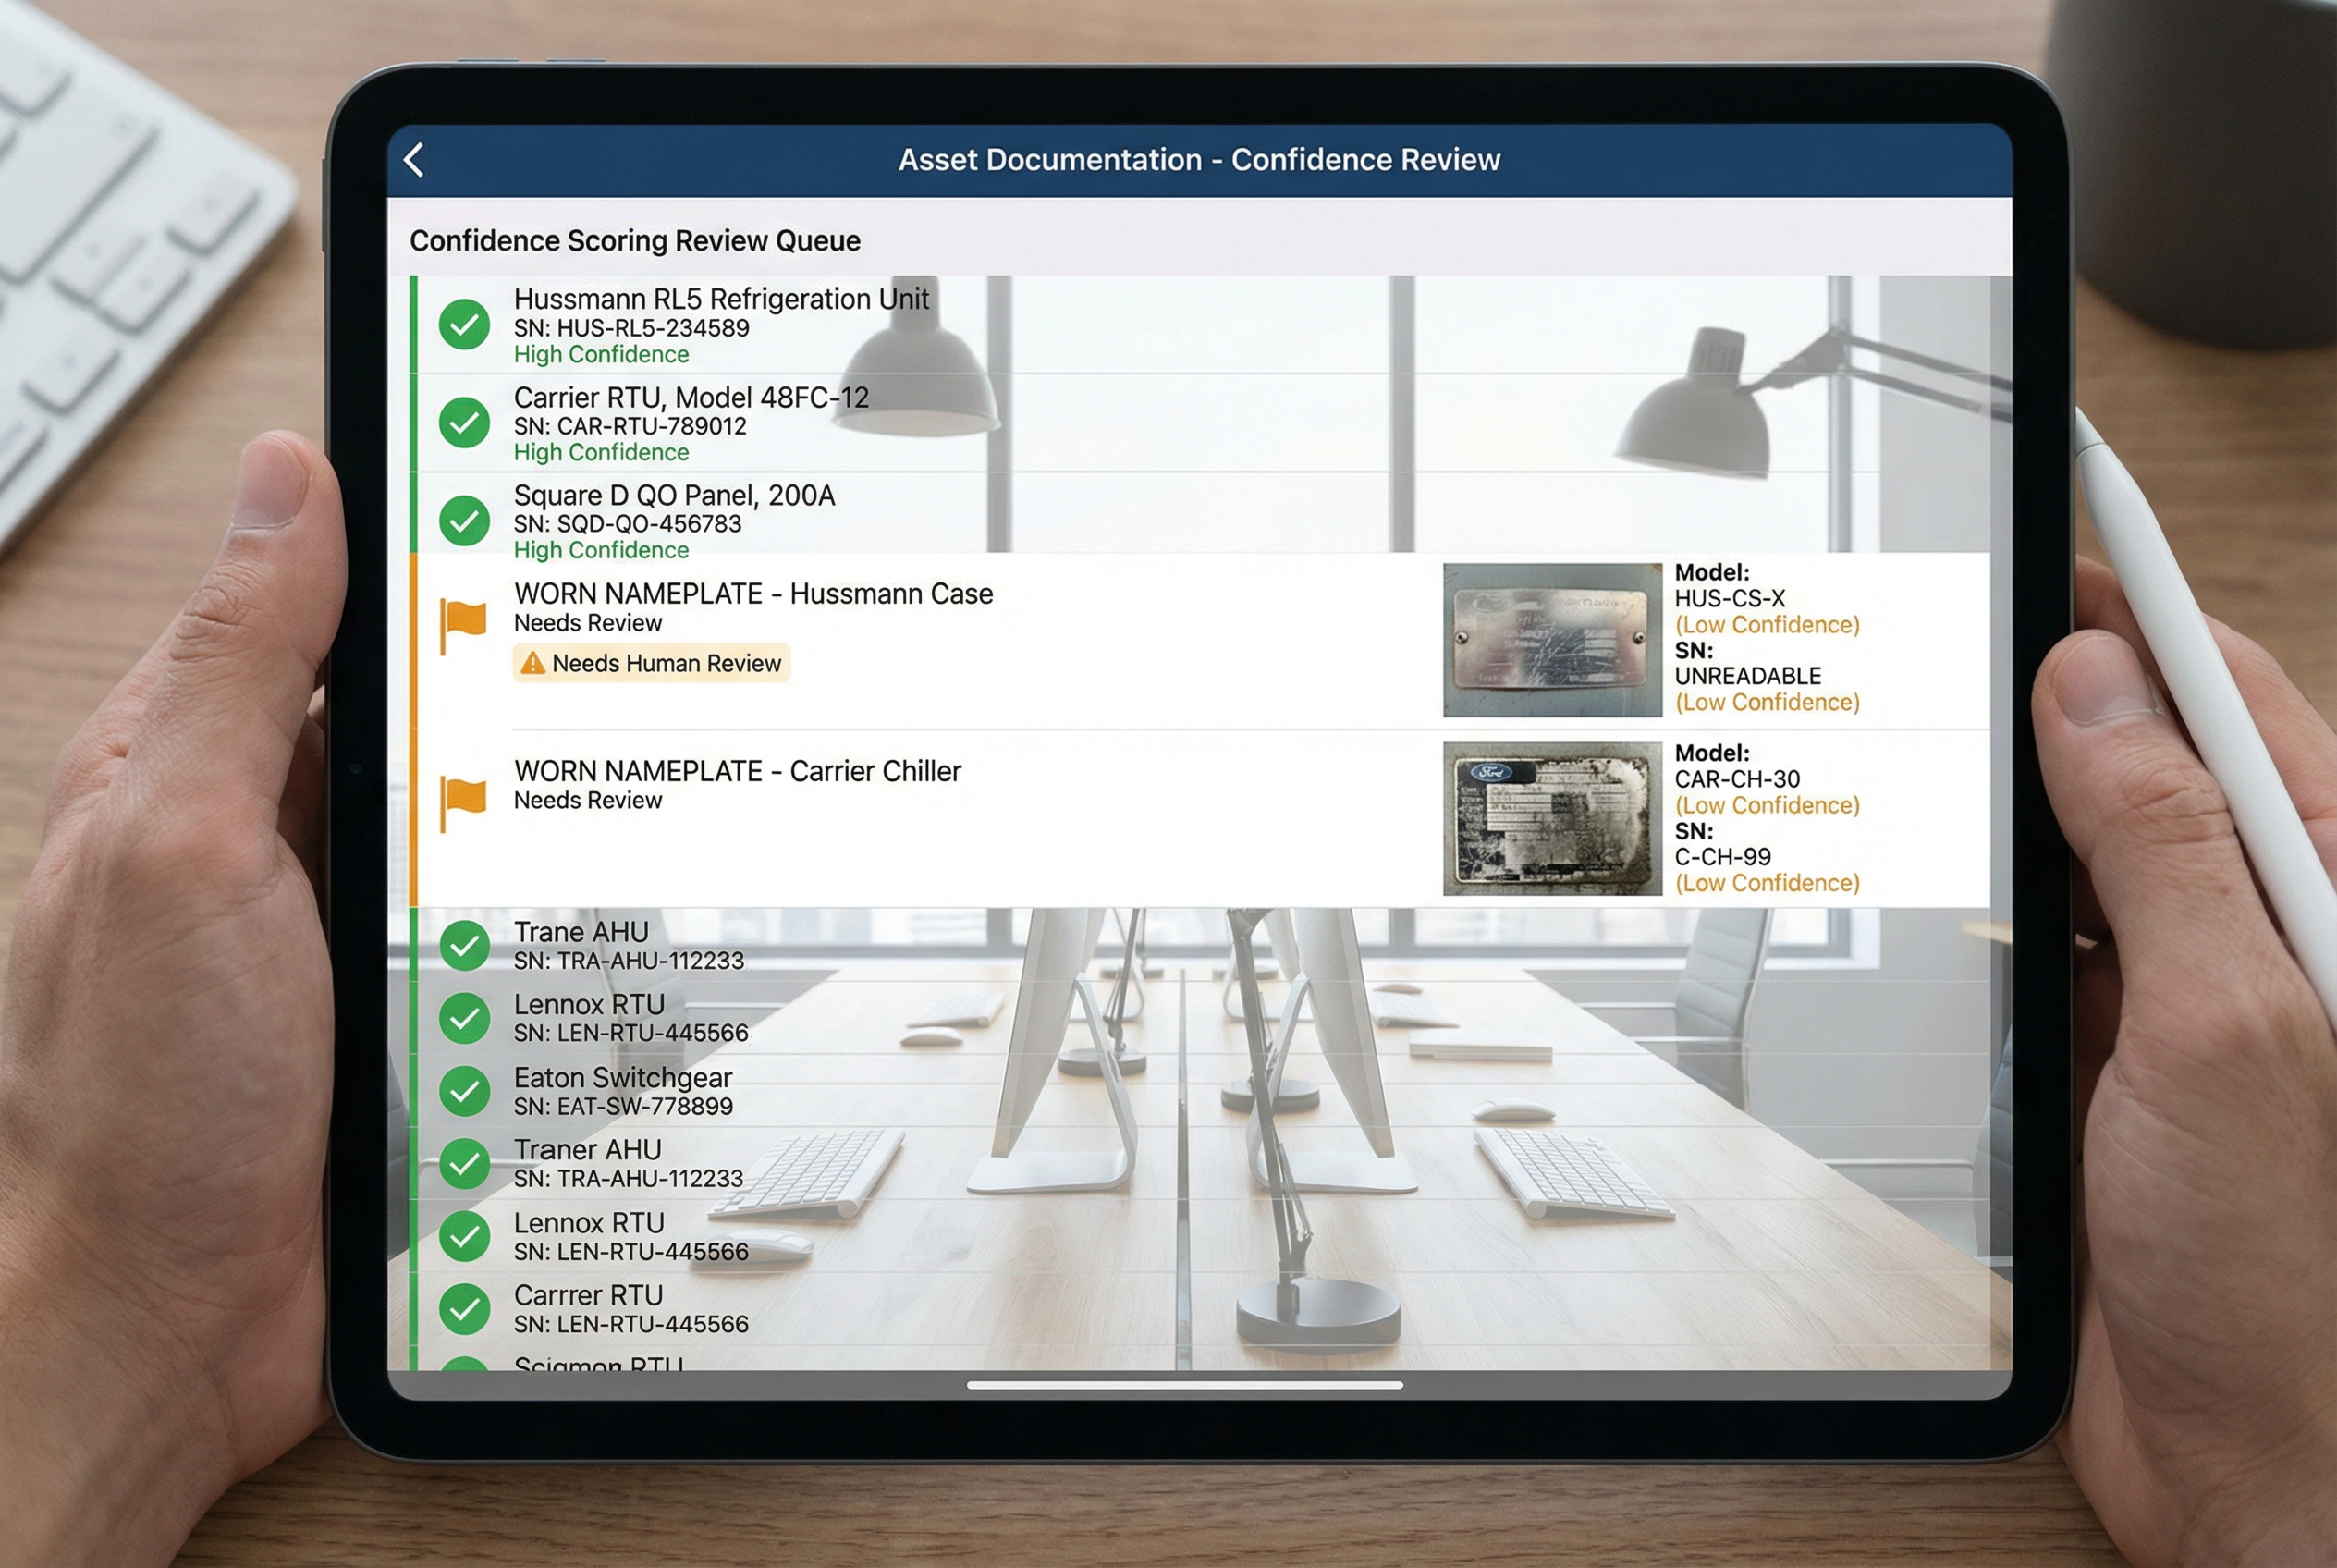Tap orange flag for Carrier Chiller nameplate
The height and width of the screenshot is (1568, 2337).
463,804
